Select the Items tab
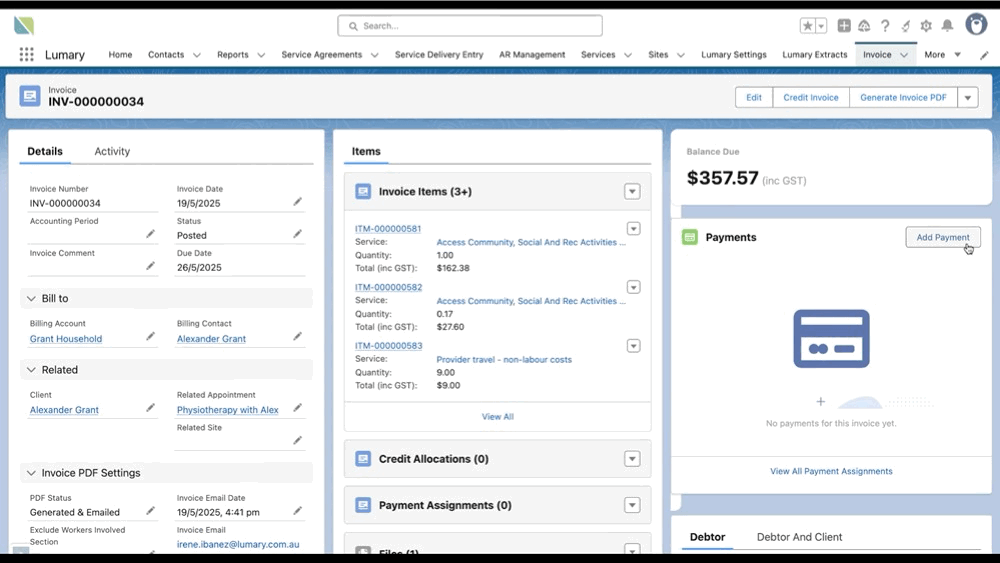The image size is (1000, 563). tap(366, 151)
